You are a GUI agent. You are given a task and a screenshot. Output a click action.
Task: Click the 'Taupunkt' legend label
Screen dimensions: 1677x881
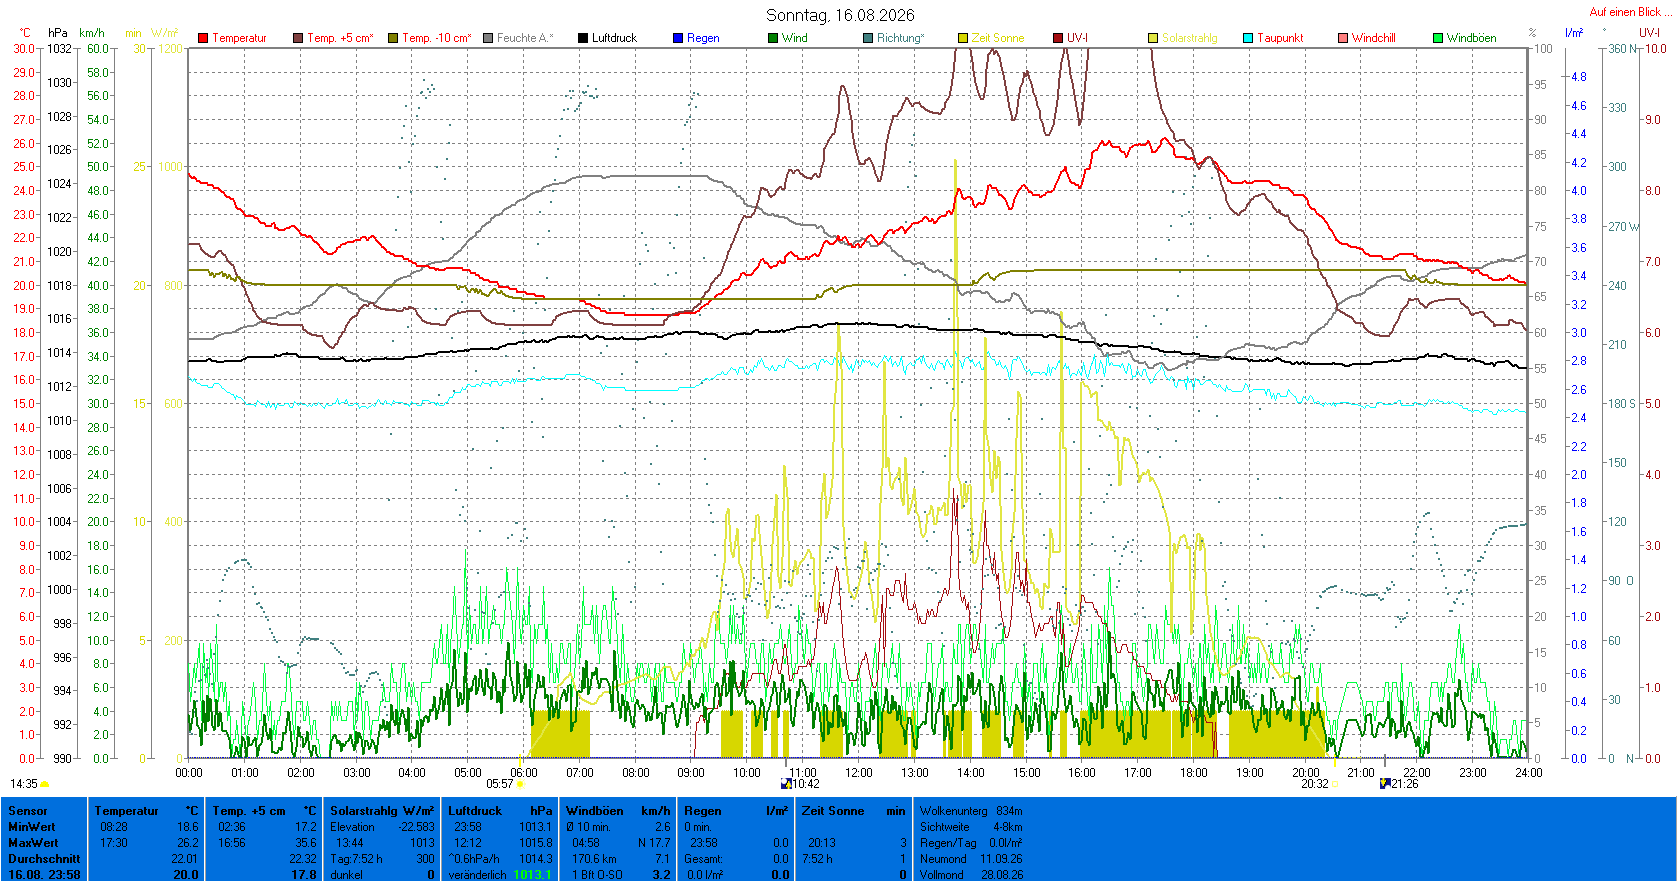pos(1280,38)
